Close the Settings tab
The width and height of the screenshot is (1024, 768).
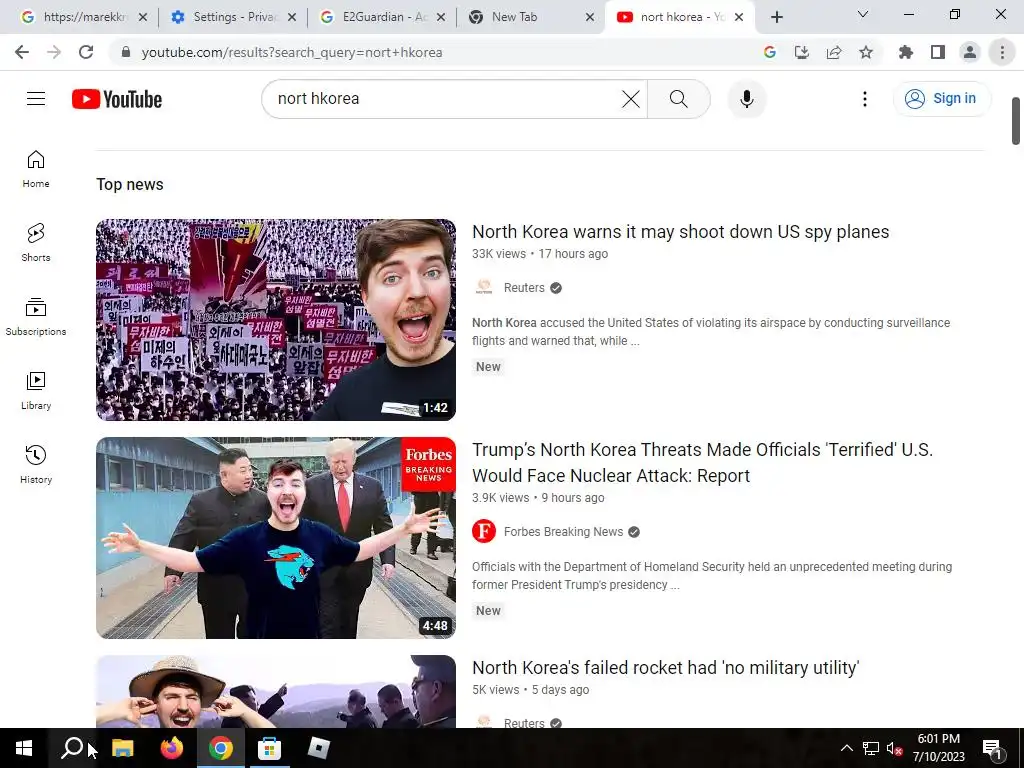click(292, 17)
